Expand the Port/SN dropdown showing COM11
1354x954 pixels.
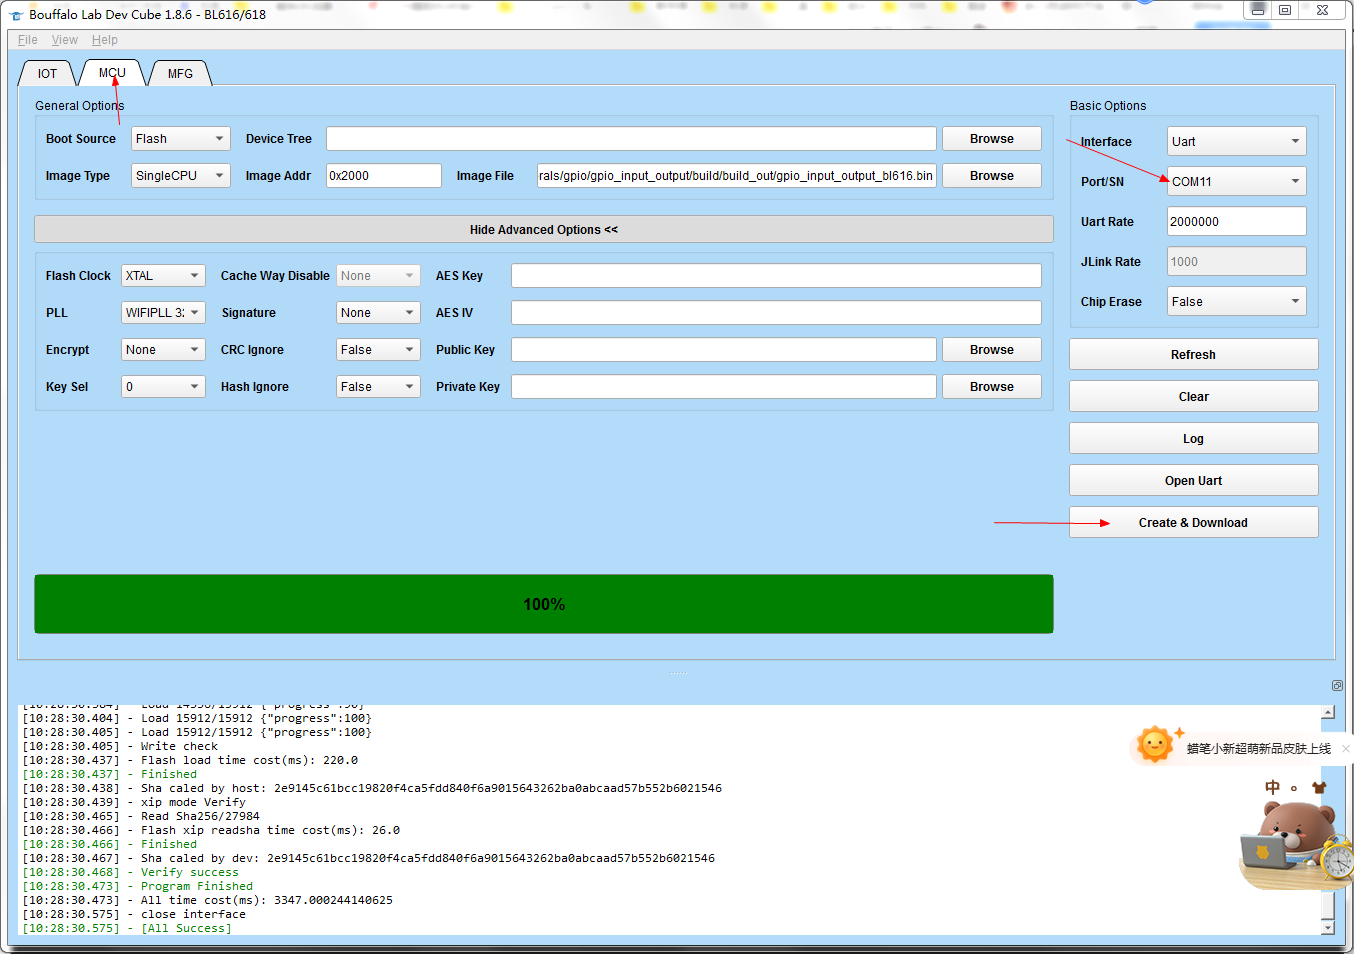tap(1237, 182)
